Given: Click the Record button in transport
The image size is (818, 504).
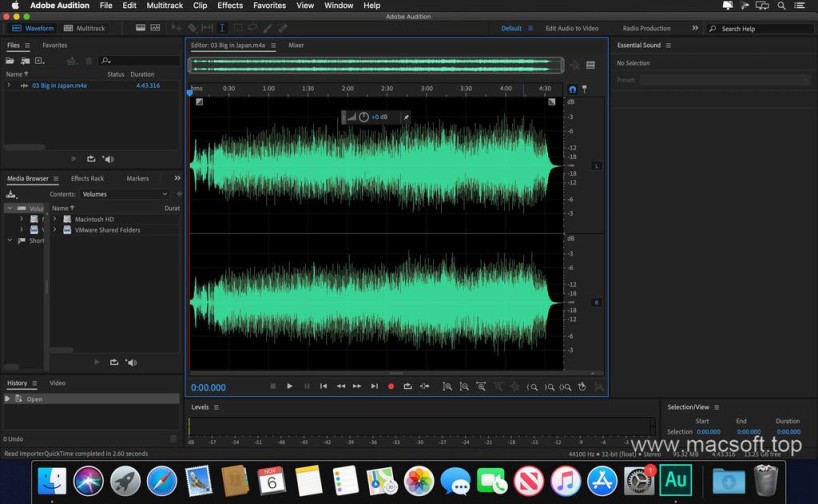Looking at the screenshot, I should (391, 386).
